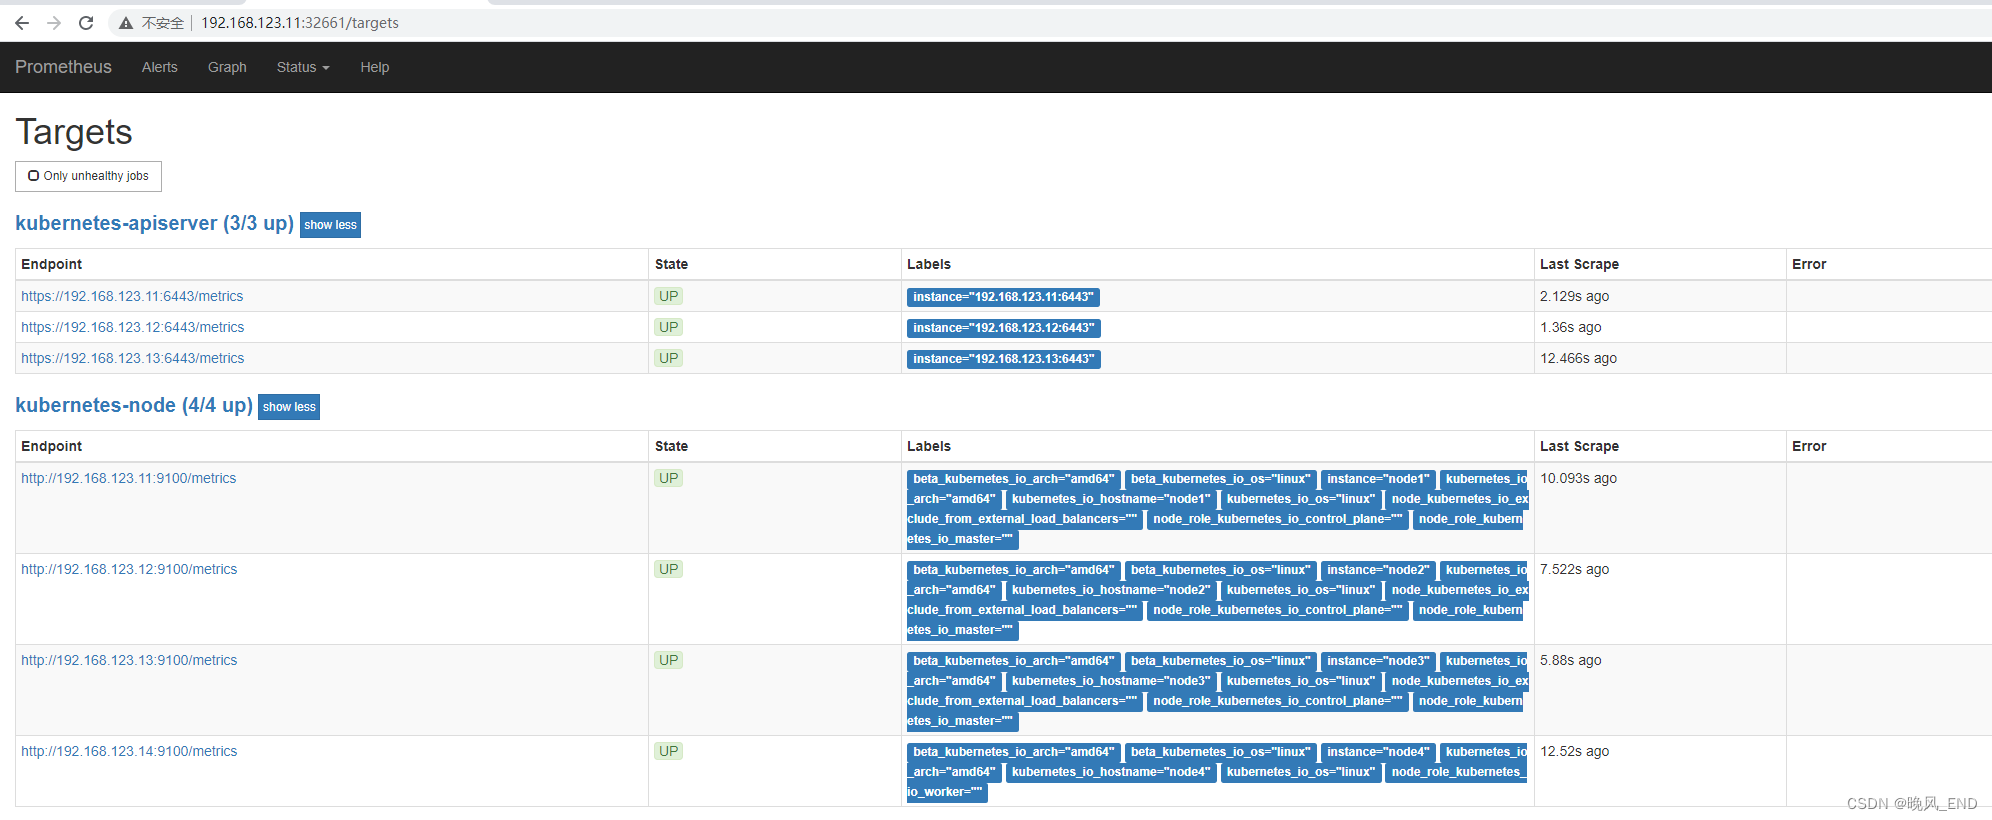The width and height of the screenshot is (1992, 820).
Task: Open https://192.168.123.12:6443/metrics endpoint link
Action: click(132, 327)
